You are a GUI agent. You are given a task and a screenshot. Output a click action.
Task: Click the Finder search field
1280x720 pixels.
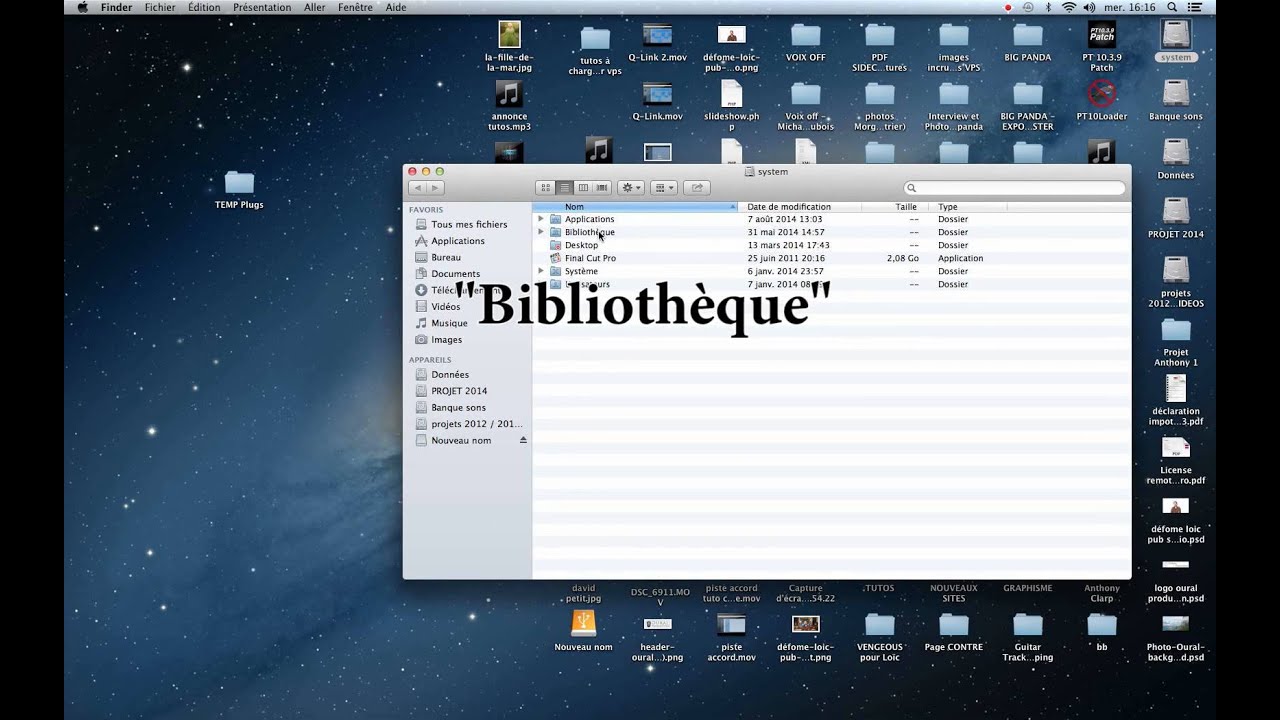[1014, 188]
